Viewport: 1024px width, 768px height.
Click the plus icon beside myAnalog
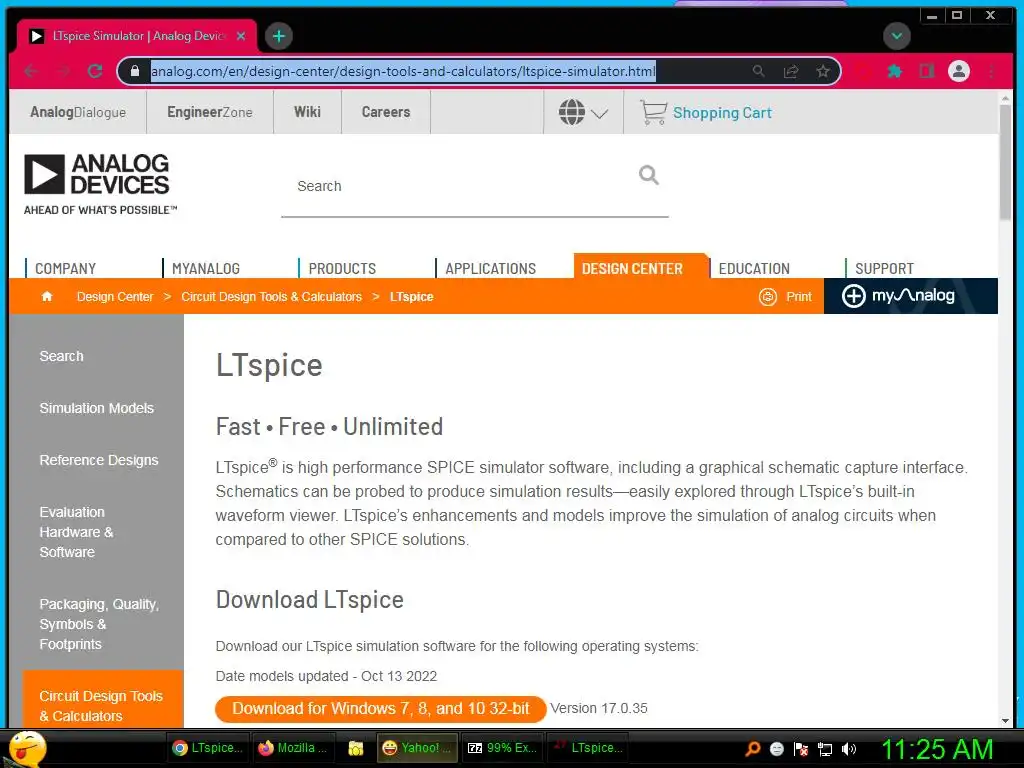(853, 296)
